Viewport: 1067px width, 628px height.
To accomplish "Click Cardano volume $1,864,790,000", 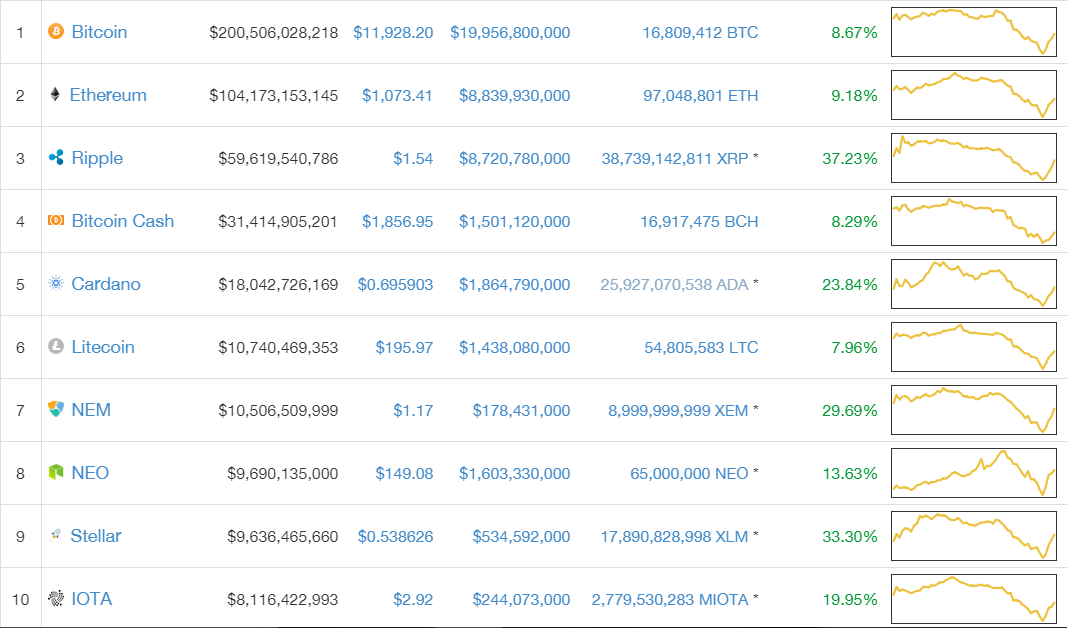I will point(514,284).
